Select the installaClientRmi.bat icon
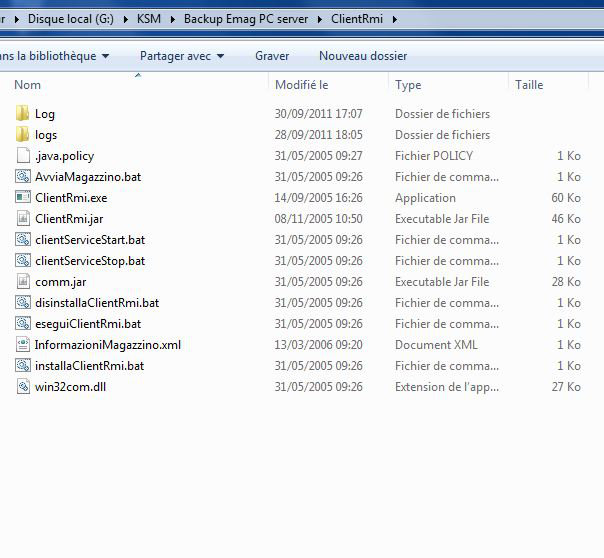Viewport: 604px width, 558px height. tap(23, 365)
